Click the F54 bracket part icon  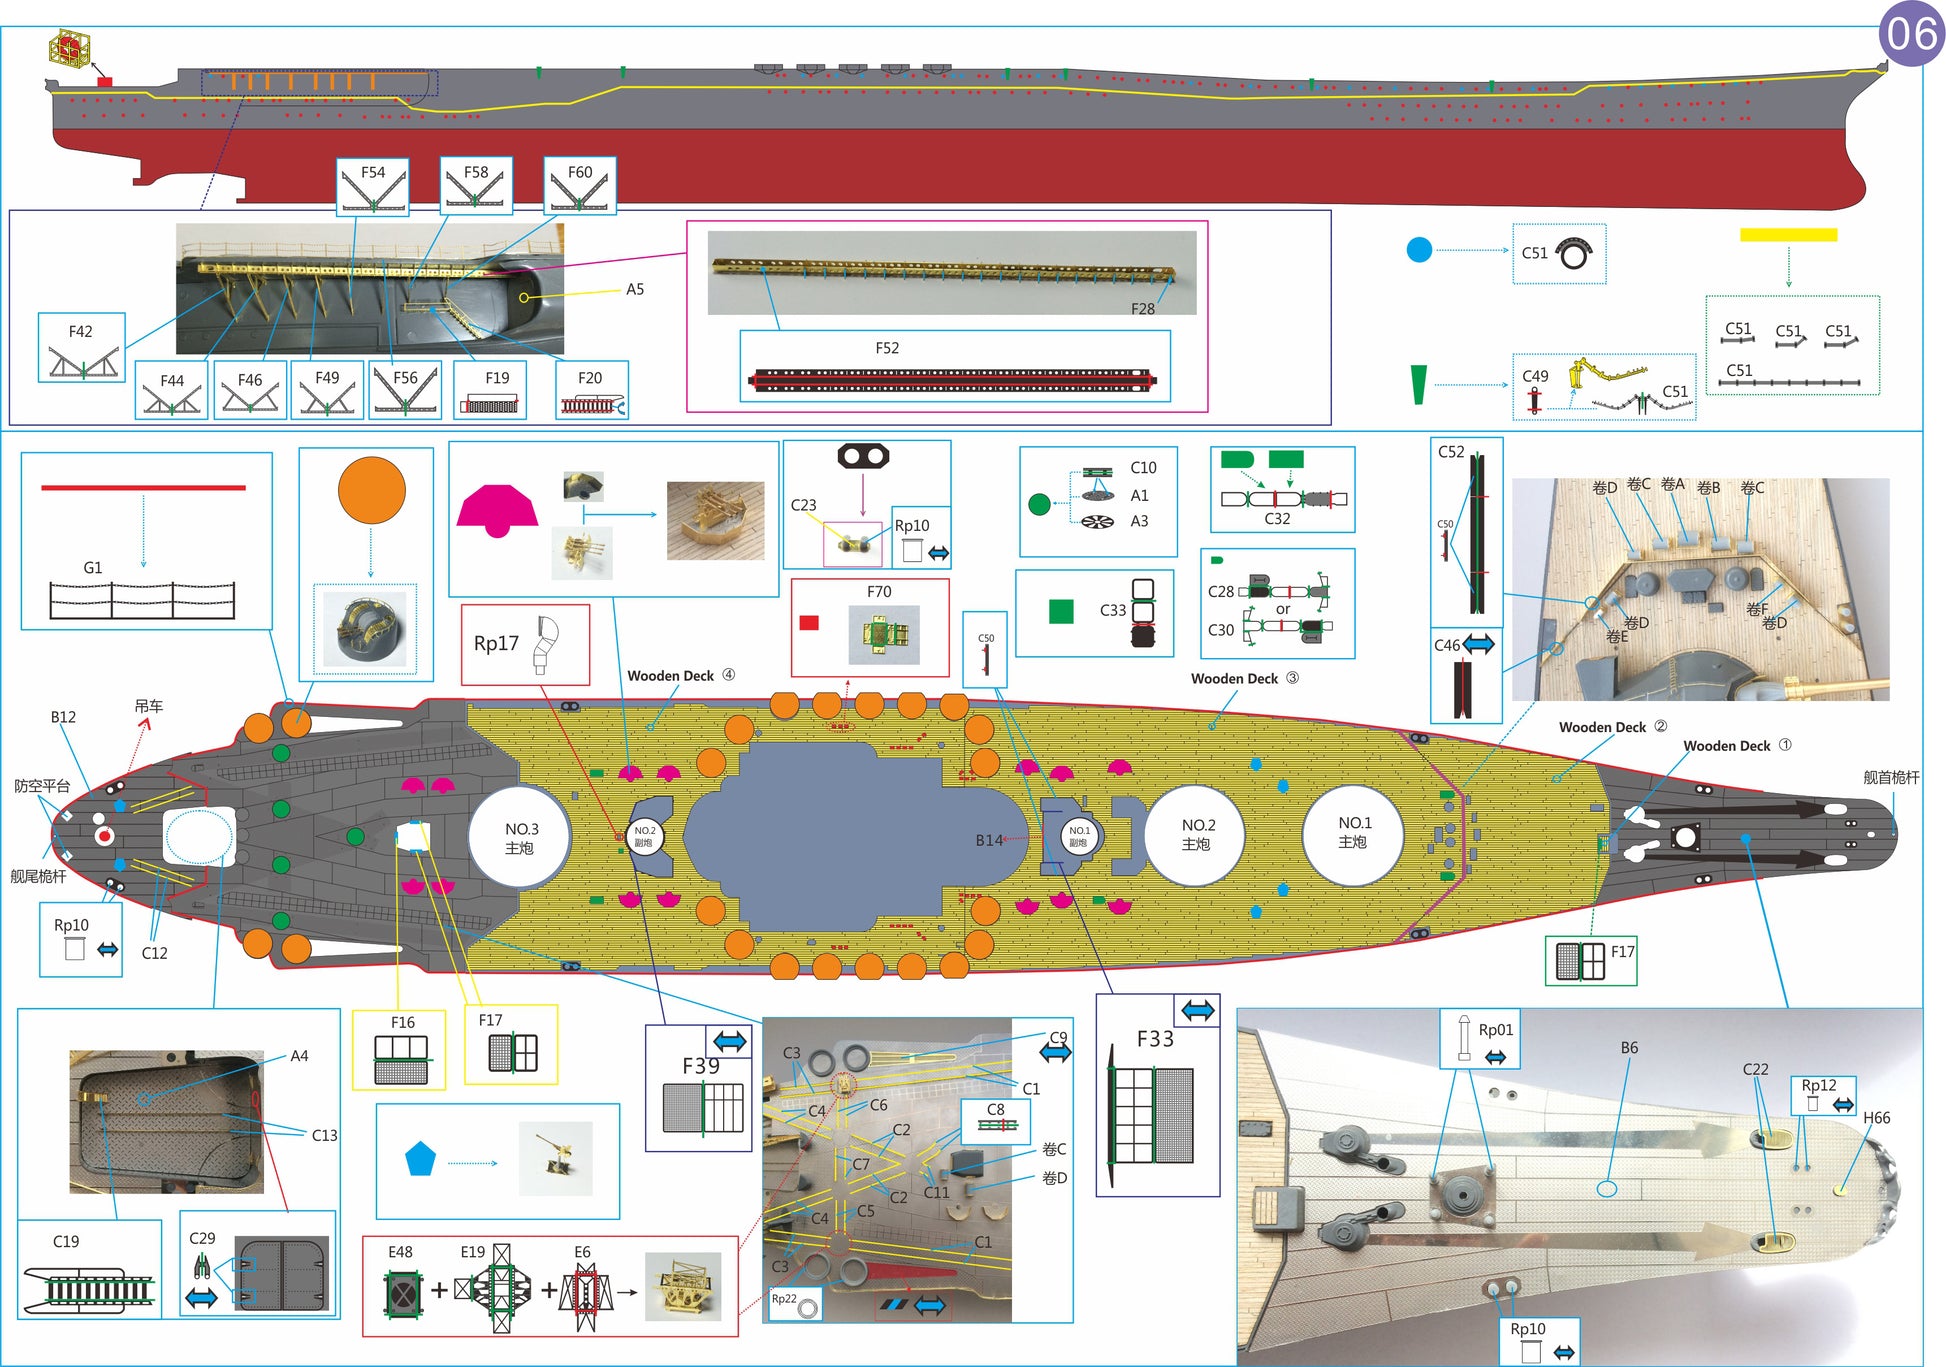coord(372,194)
